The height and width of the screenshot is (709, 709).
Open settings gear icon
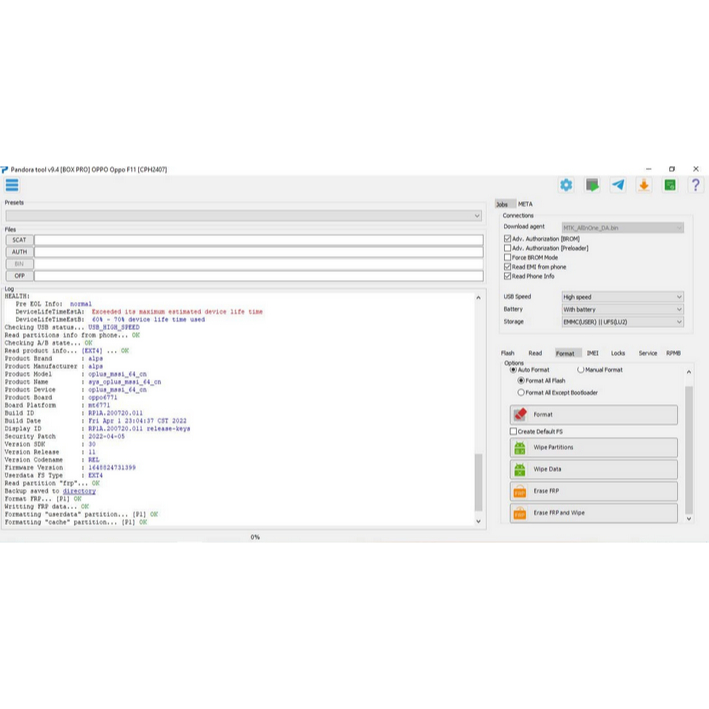(566, 185)
